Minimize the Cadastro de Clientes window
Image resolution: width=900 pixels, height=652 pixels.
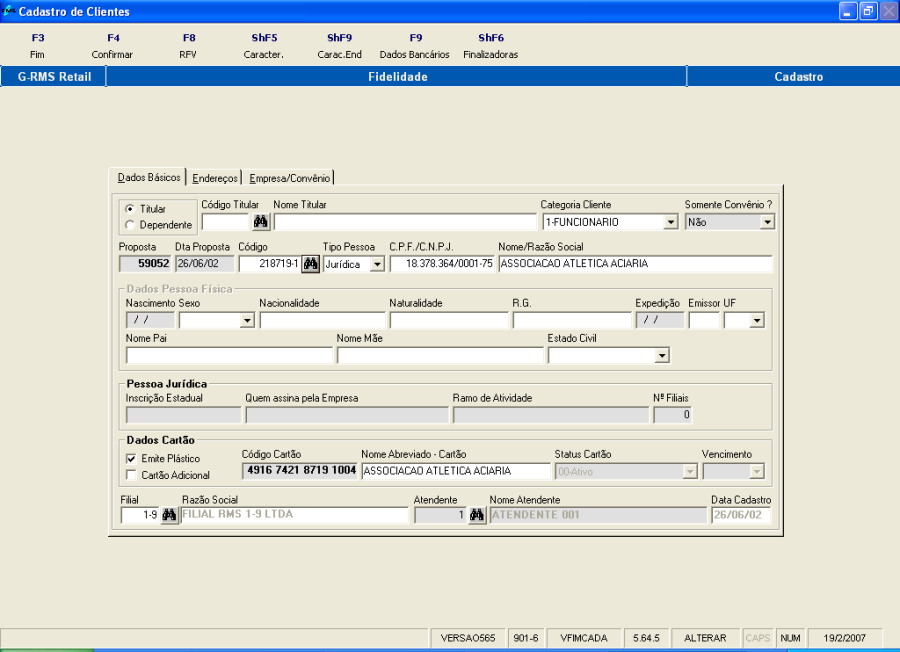coord(848,11)
